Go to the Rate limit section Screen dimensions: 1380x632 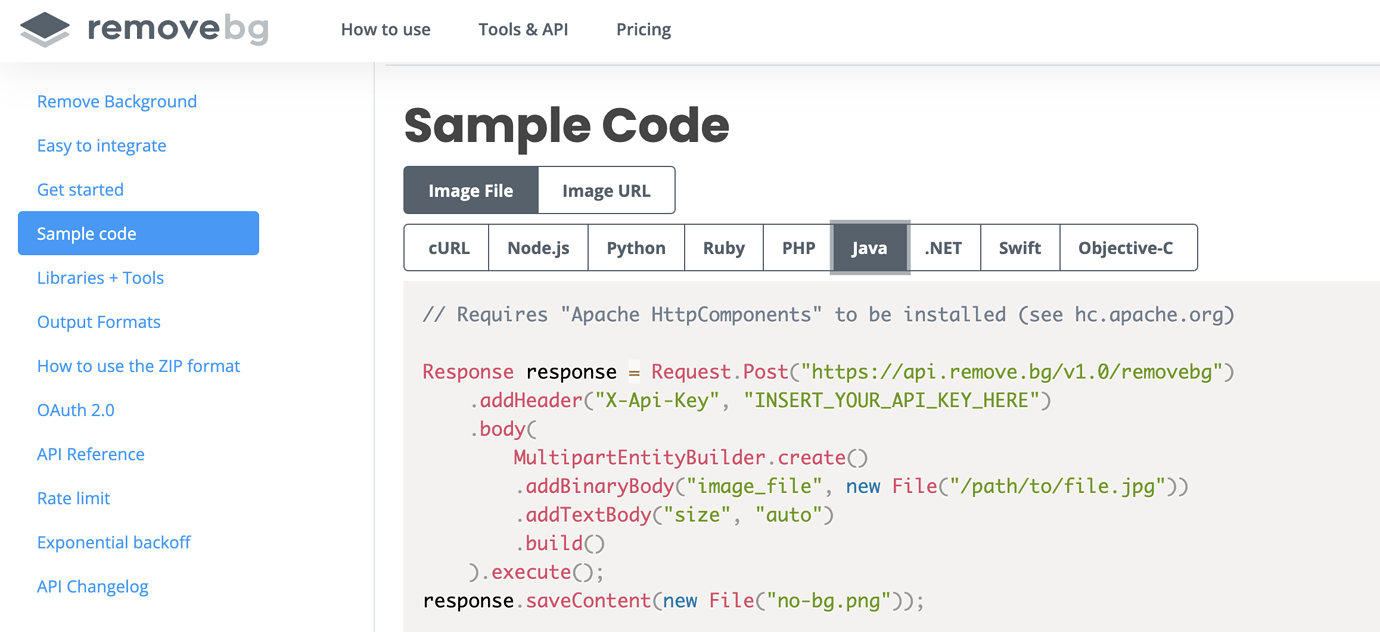tap(74, 497)
